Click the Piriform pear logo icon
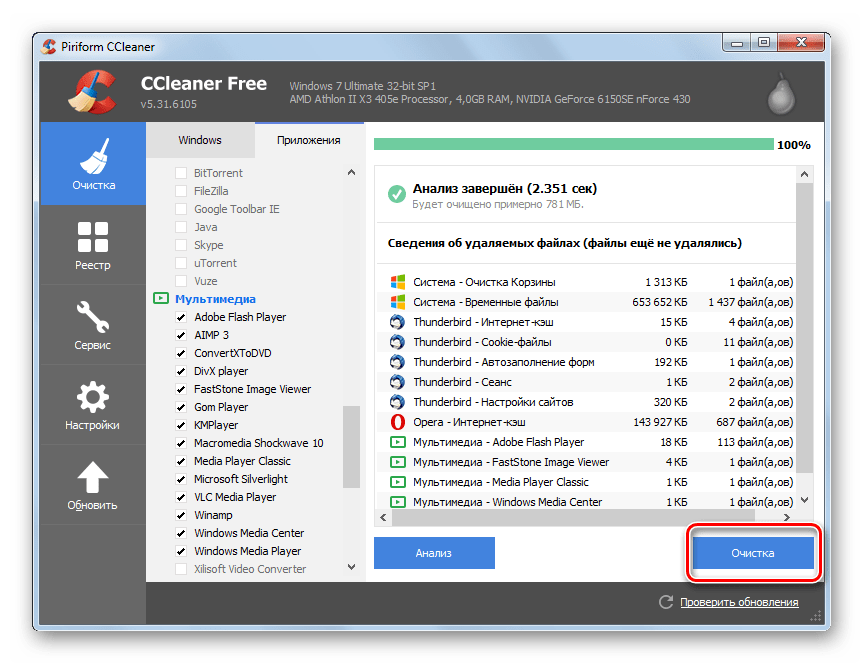Viewport: 864px width, 664px height. click(x=779, y=94)
